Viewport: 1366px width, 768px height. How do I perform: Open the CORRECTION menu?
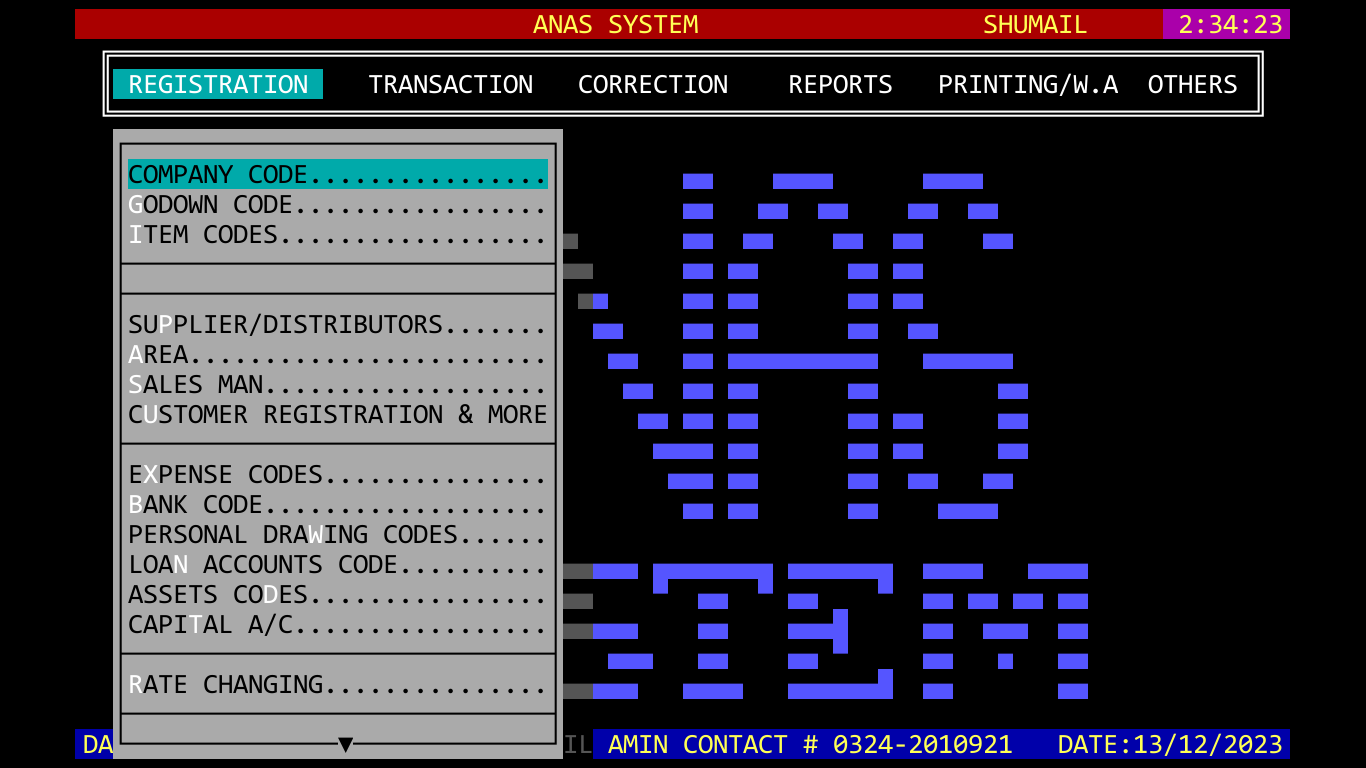pyautogui.click(x=652, y=85)
